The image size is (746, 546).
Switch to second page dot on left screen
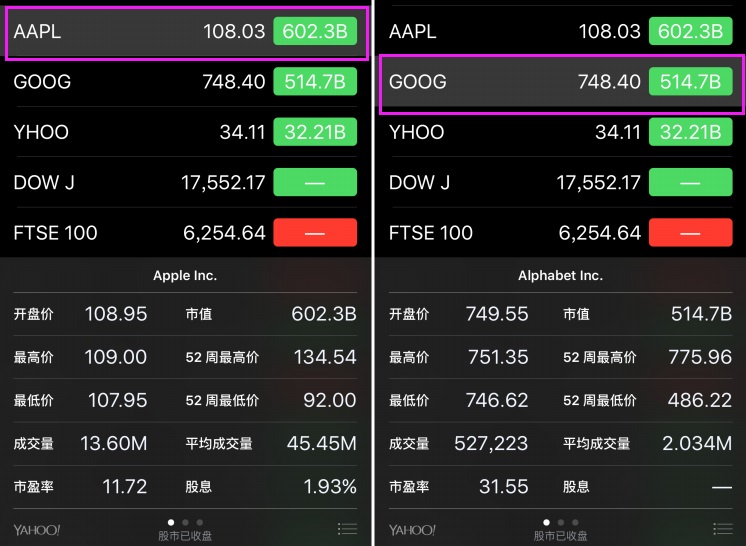186,522
